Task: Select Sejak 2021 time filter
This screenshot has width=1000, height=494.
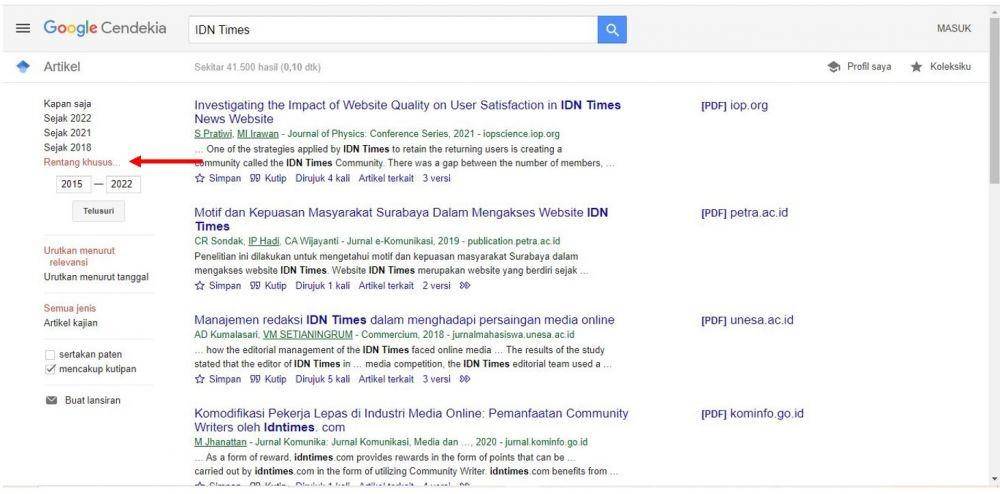Action: [x=68, y=133]
